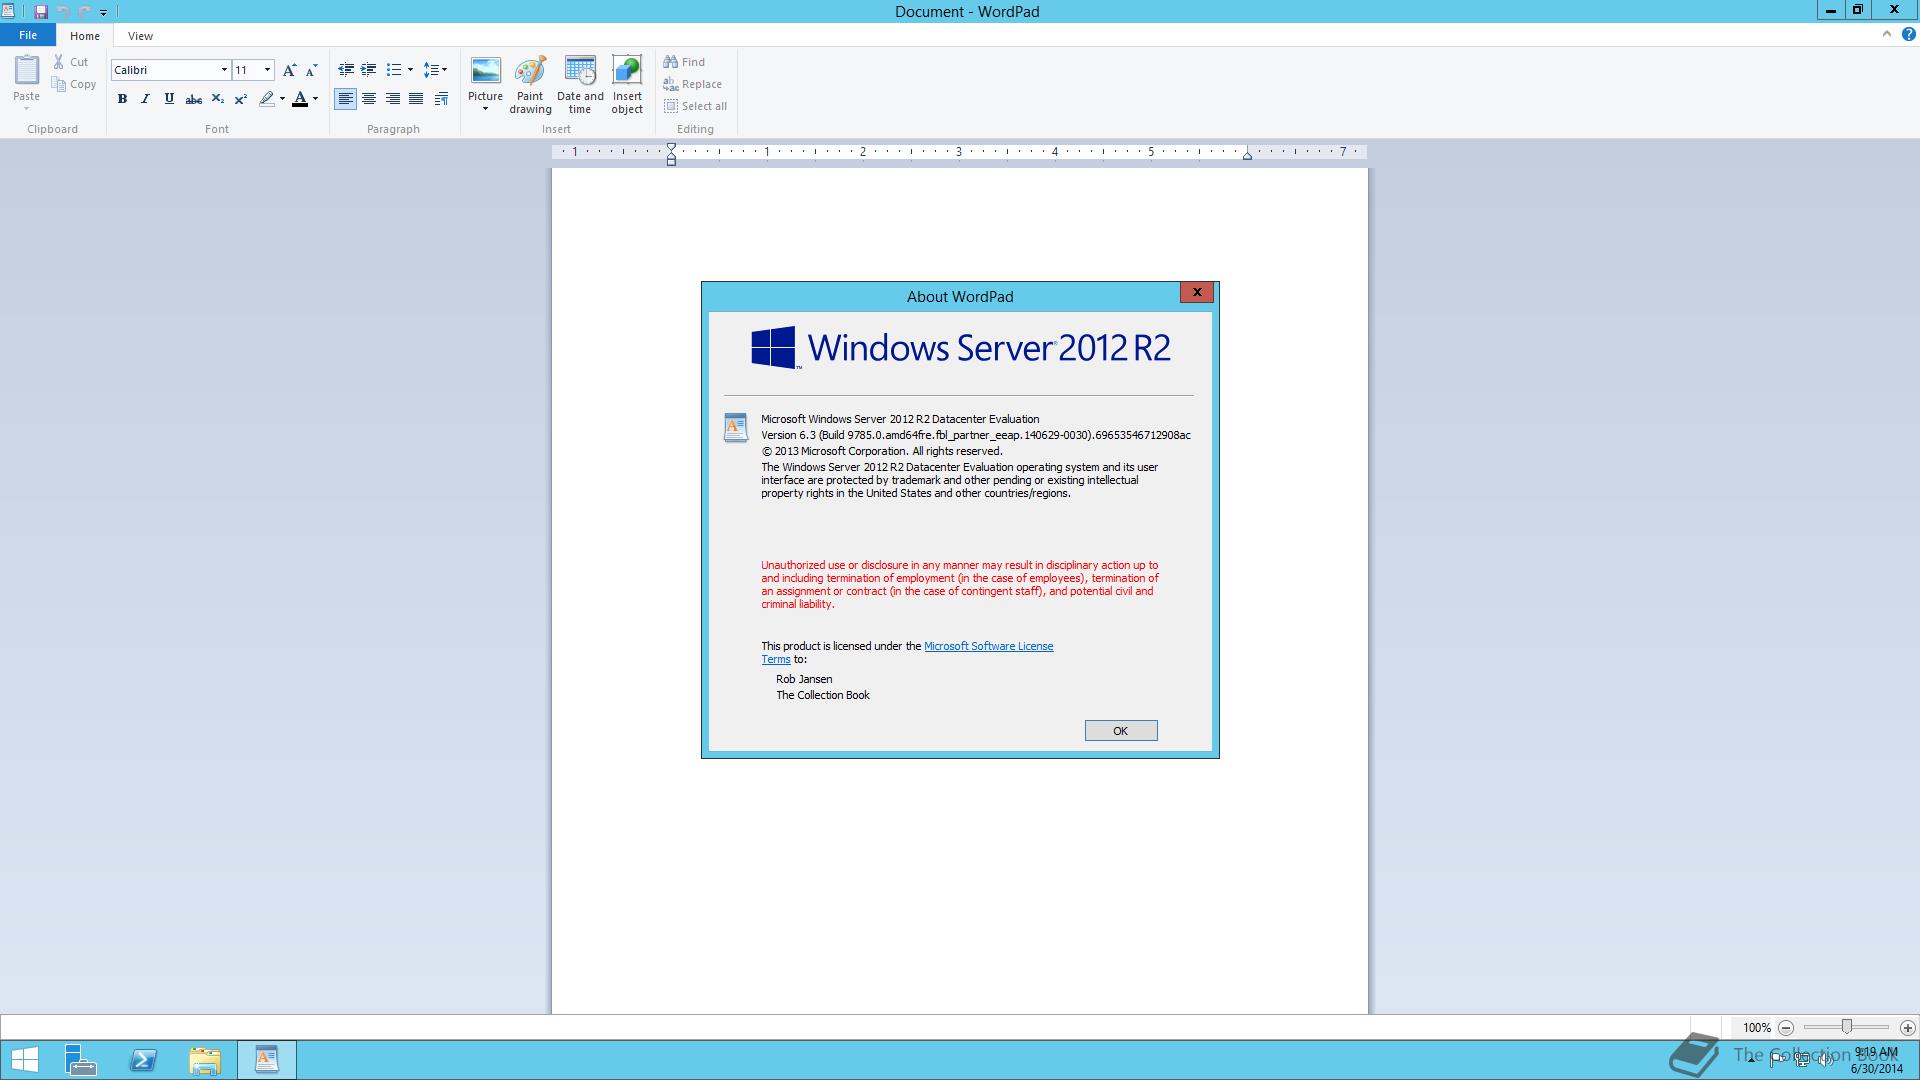The height and width of the screenshot is (1080, 1920).
Task: Open Server Manager from taskbar
Action: [x=81, y=1060]
